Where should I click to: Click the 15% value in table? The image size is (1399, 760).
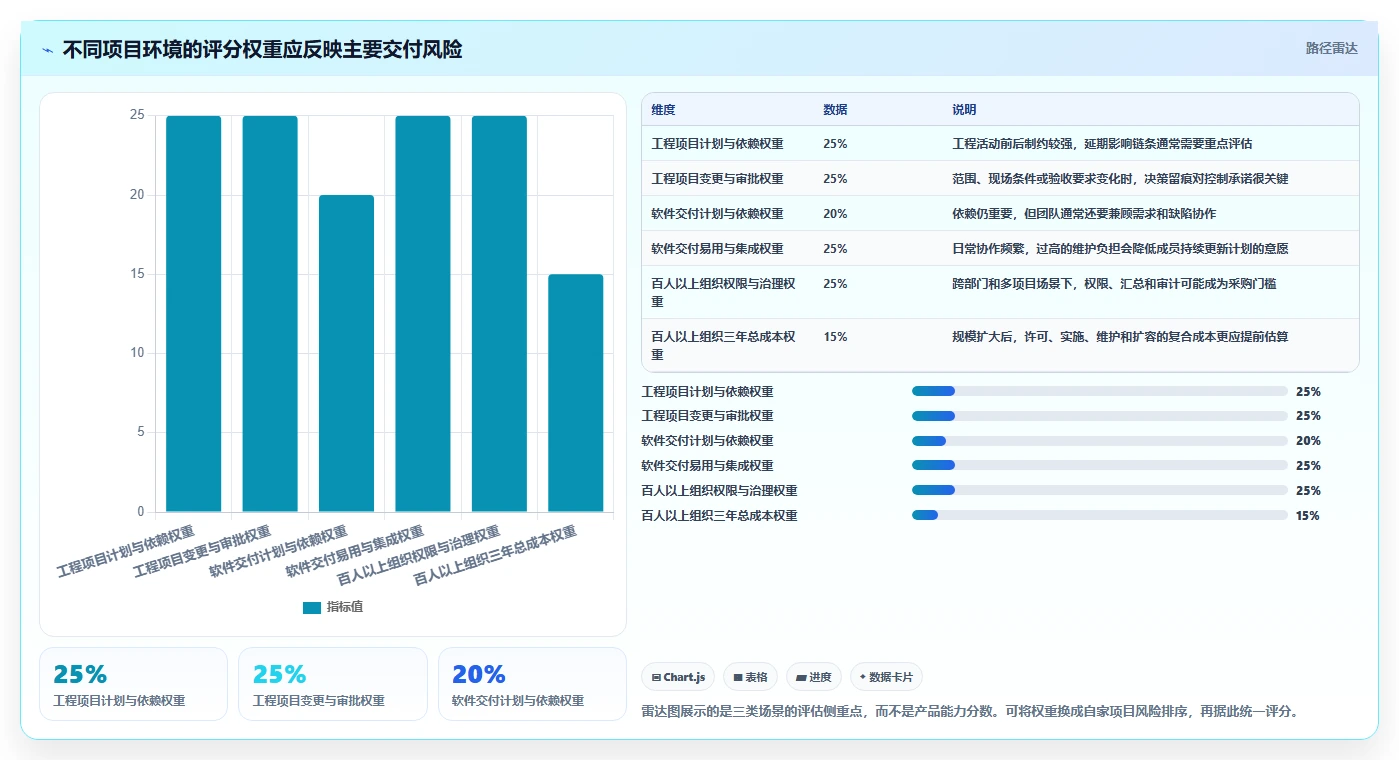[x=835, y=337]
